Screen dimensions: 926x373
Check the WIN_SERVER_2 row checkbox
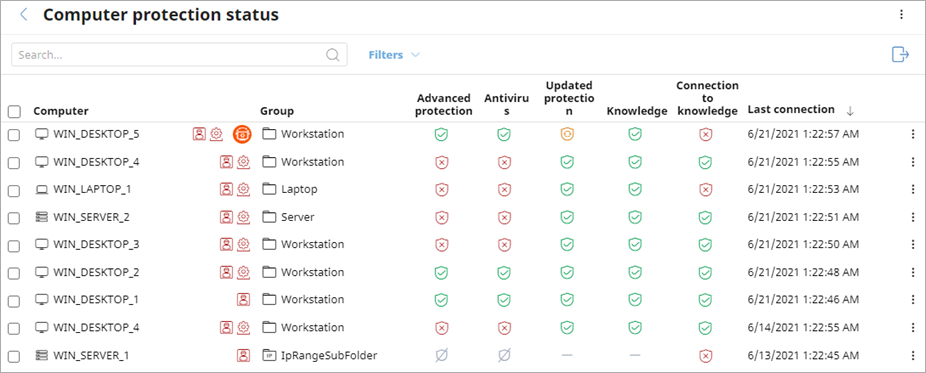14,218
